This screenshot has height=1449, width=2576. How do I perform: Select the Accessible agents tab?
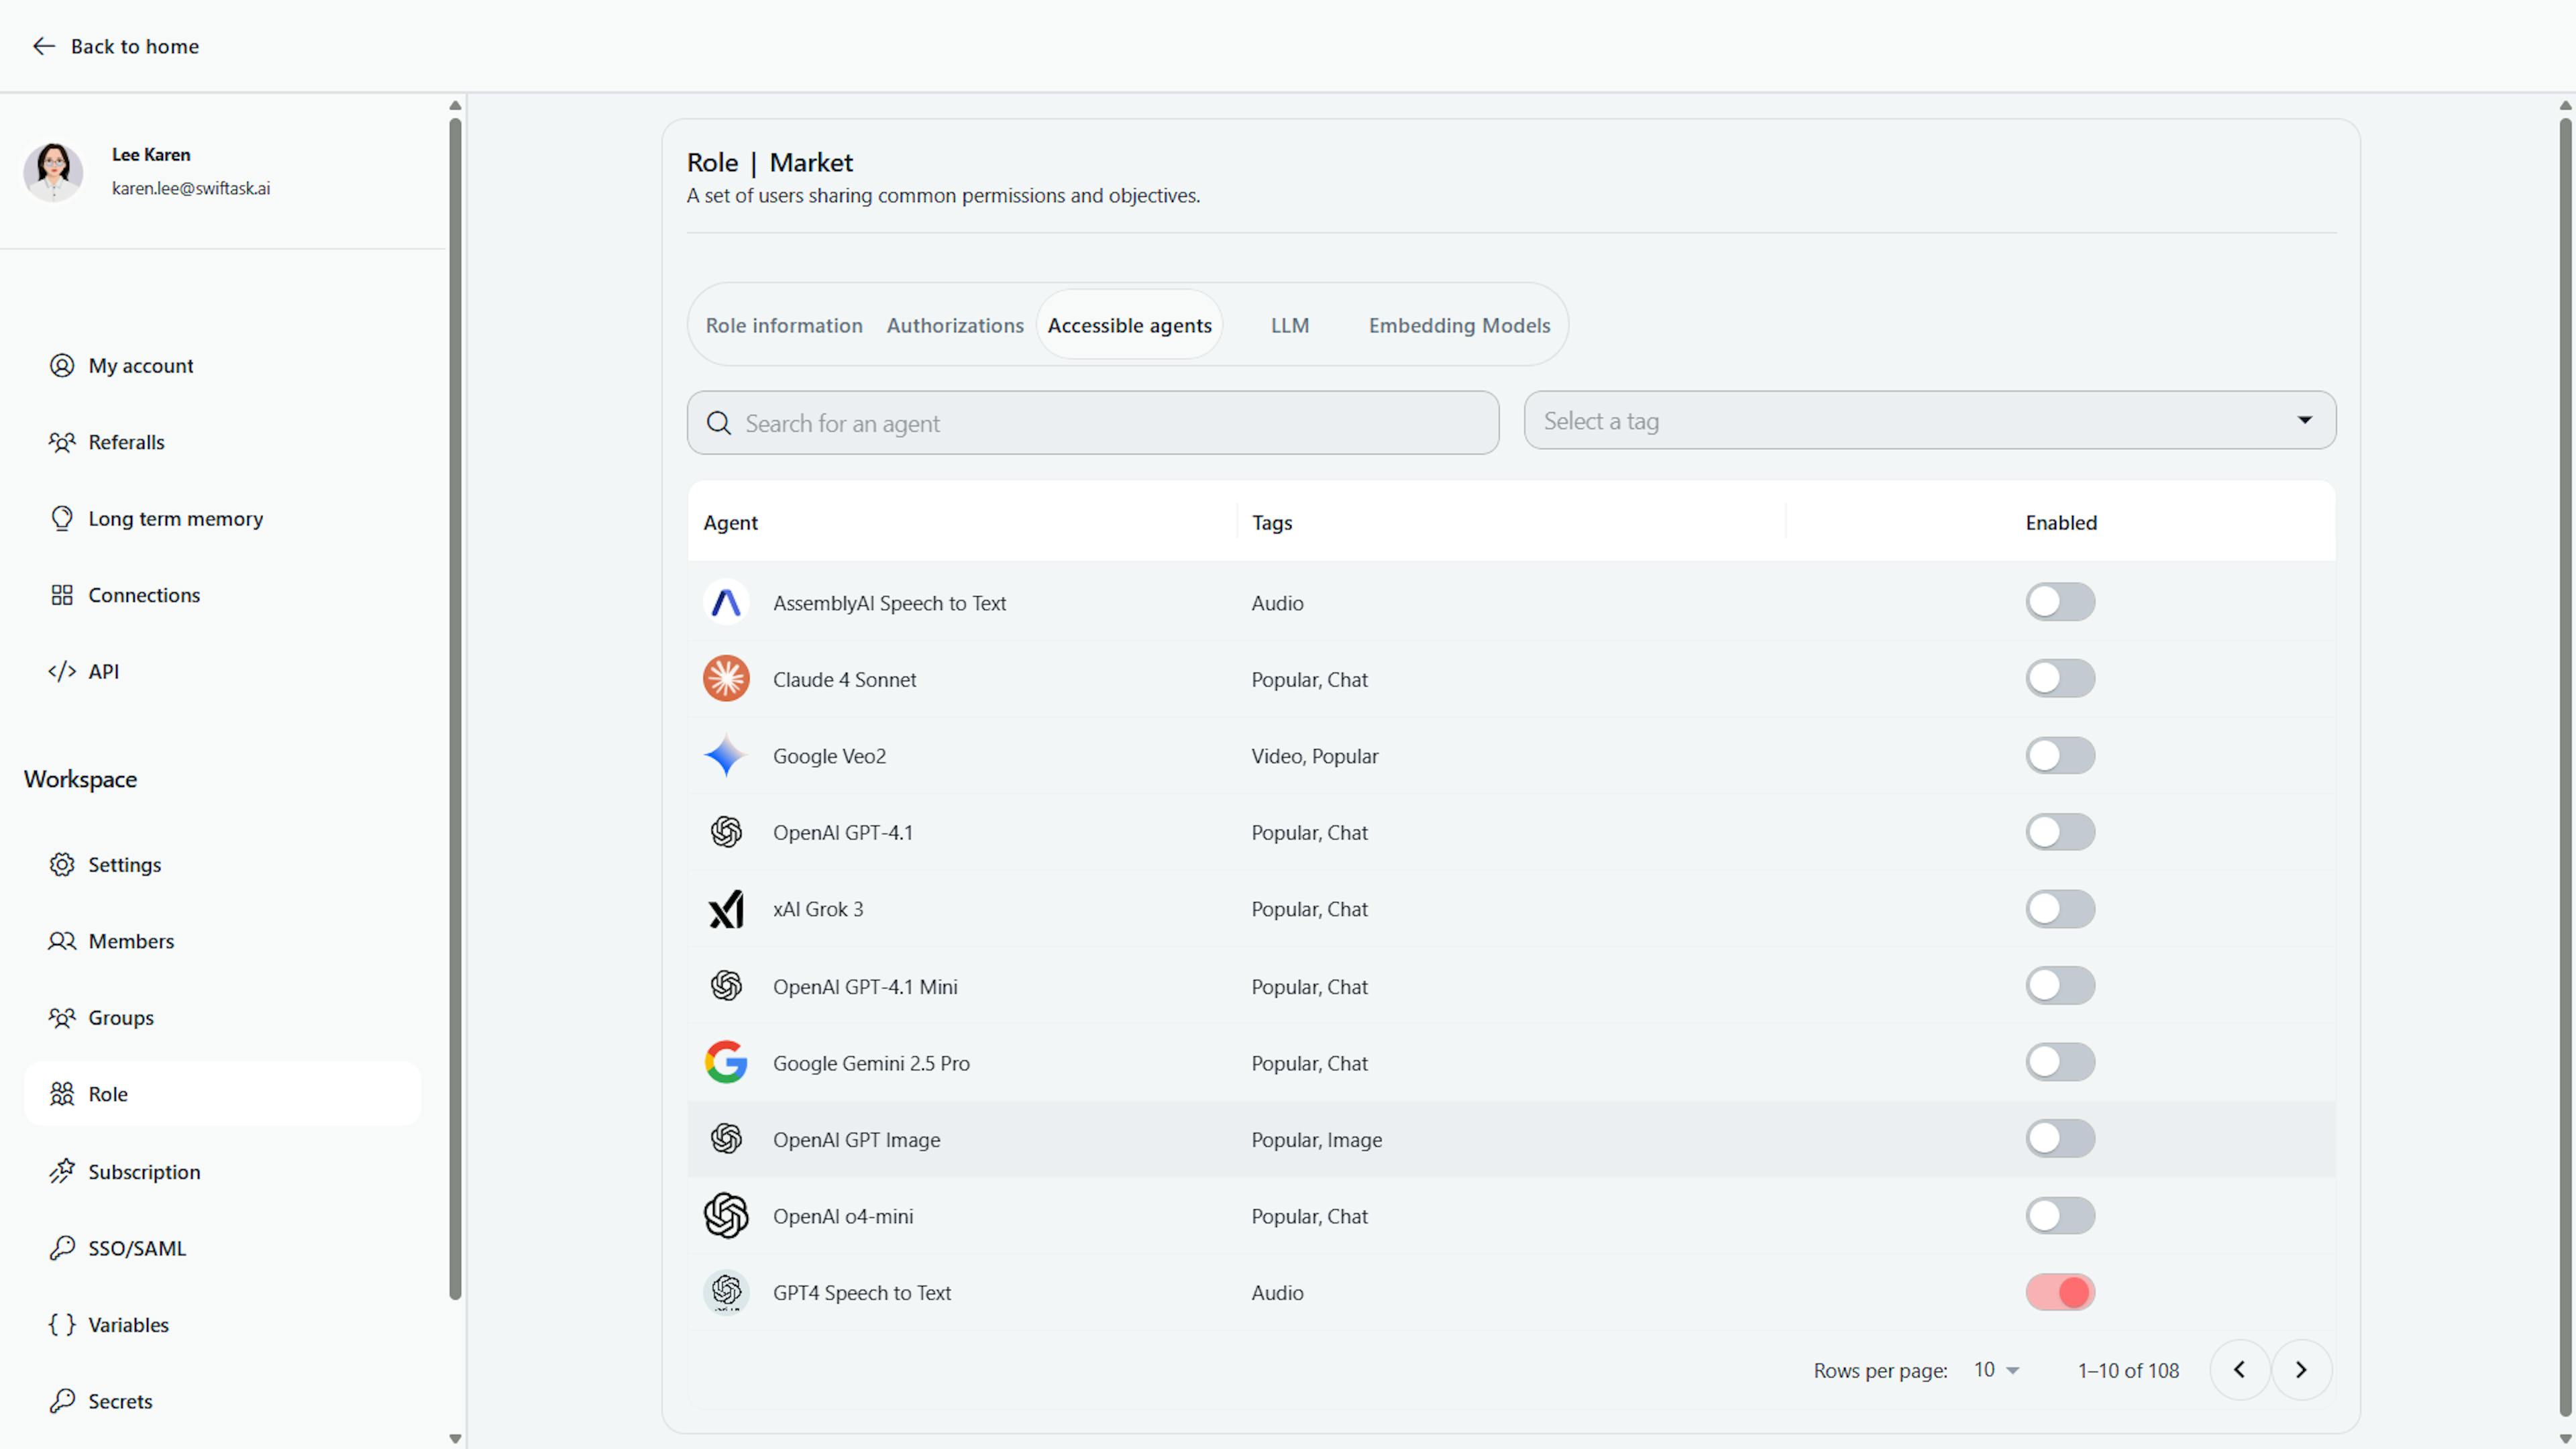tap(1129, 325)
